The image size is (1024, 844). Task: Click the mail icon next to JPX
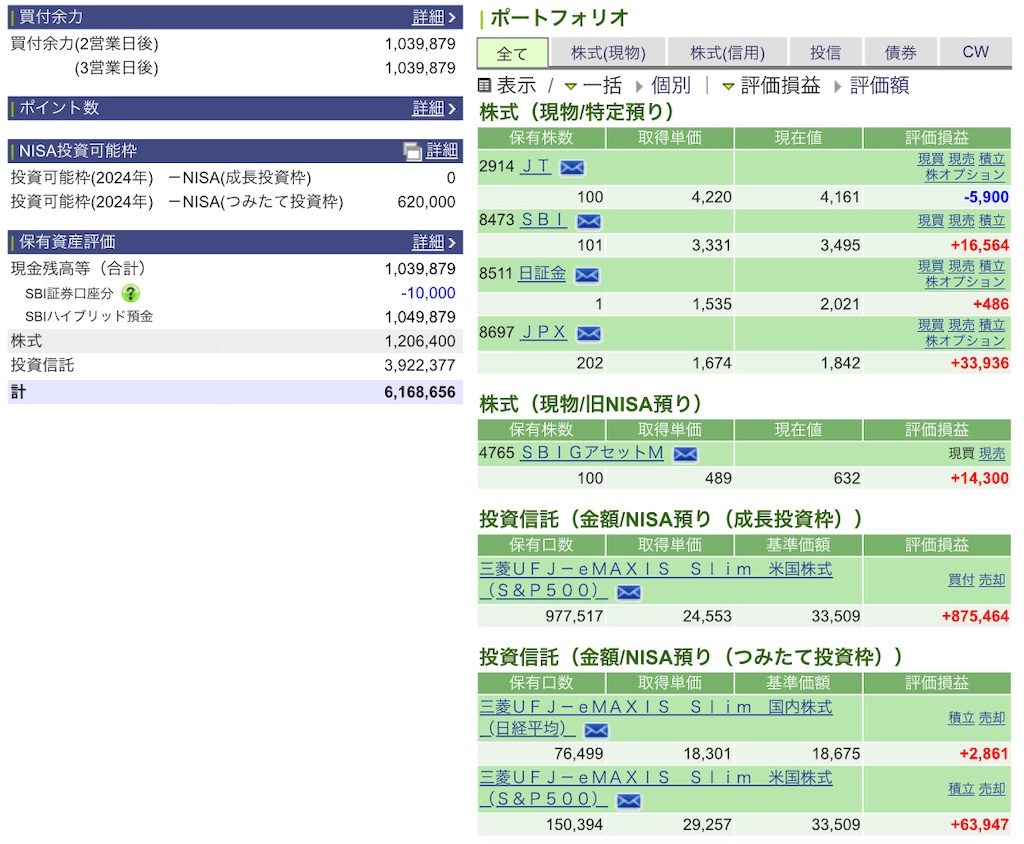coord(588,334)
